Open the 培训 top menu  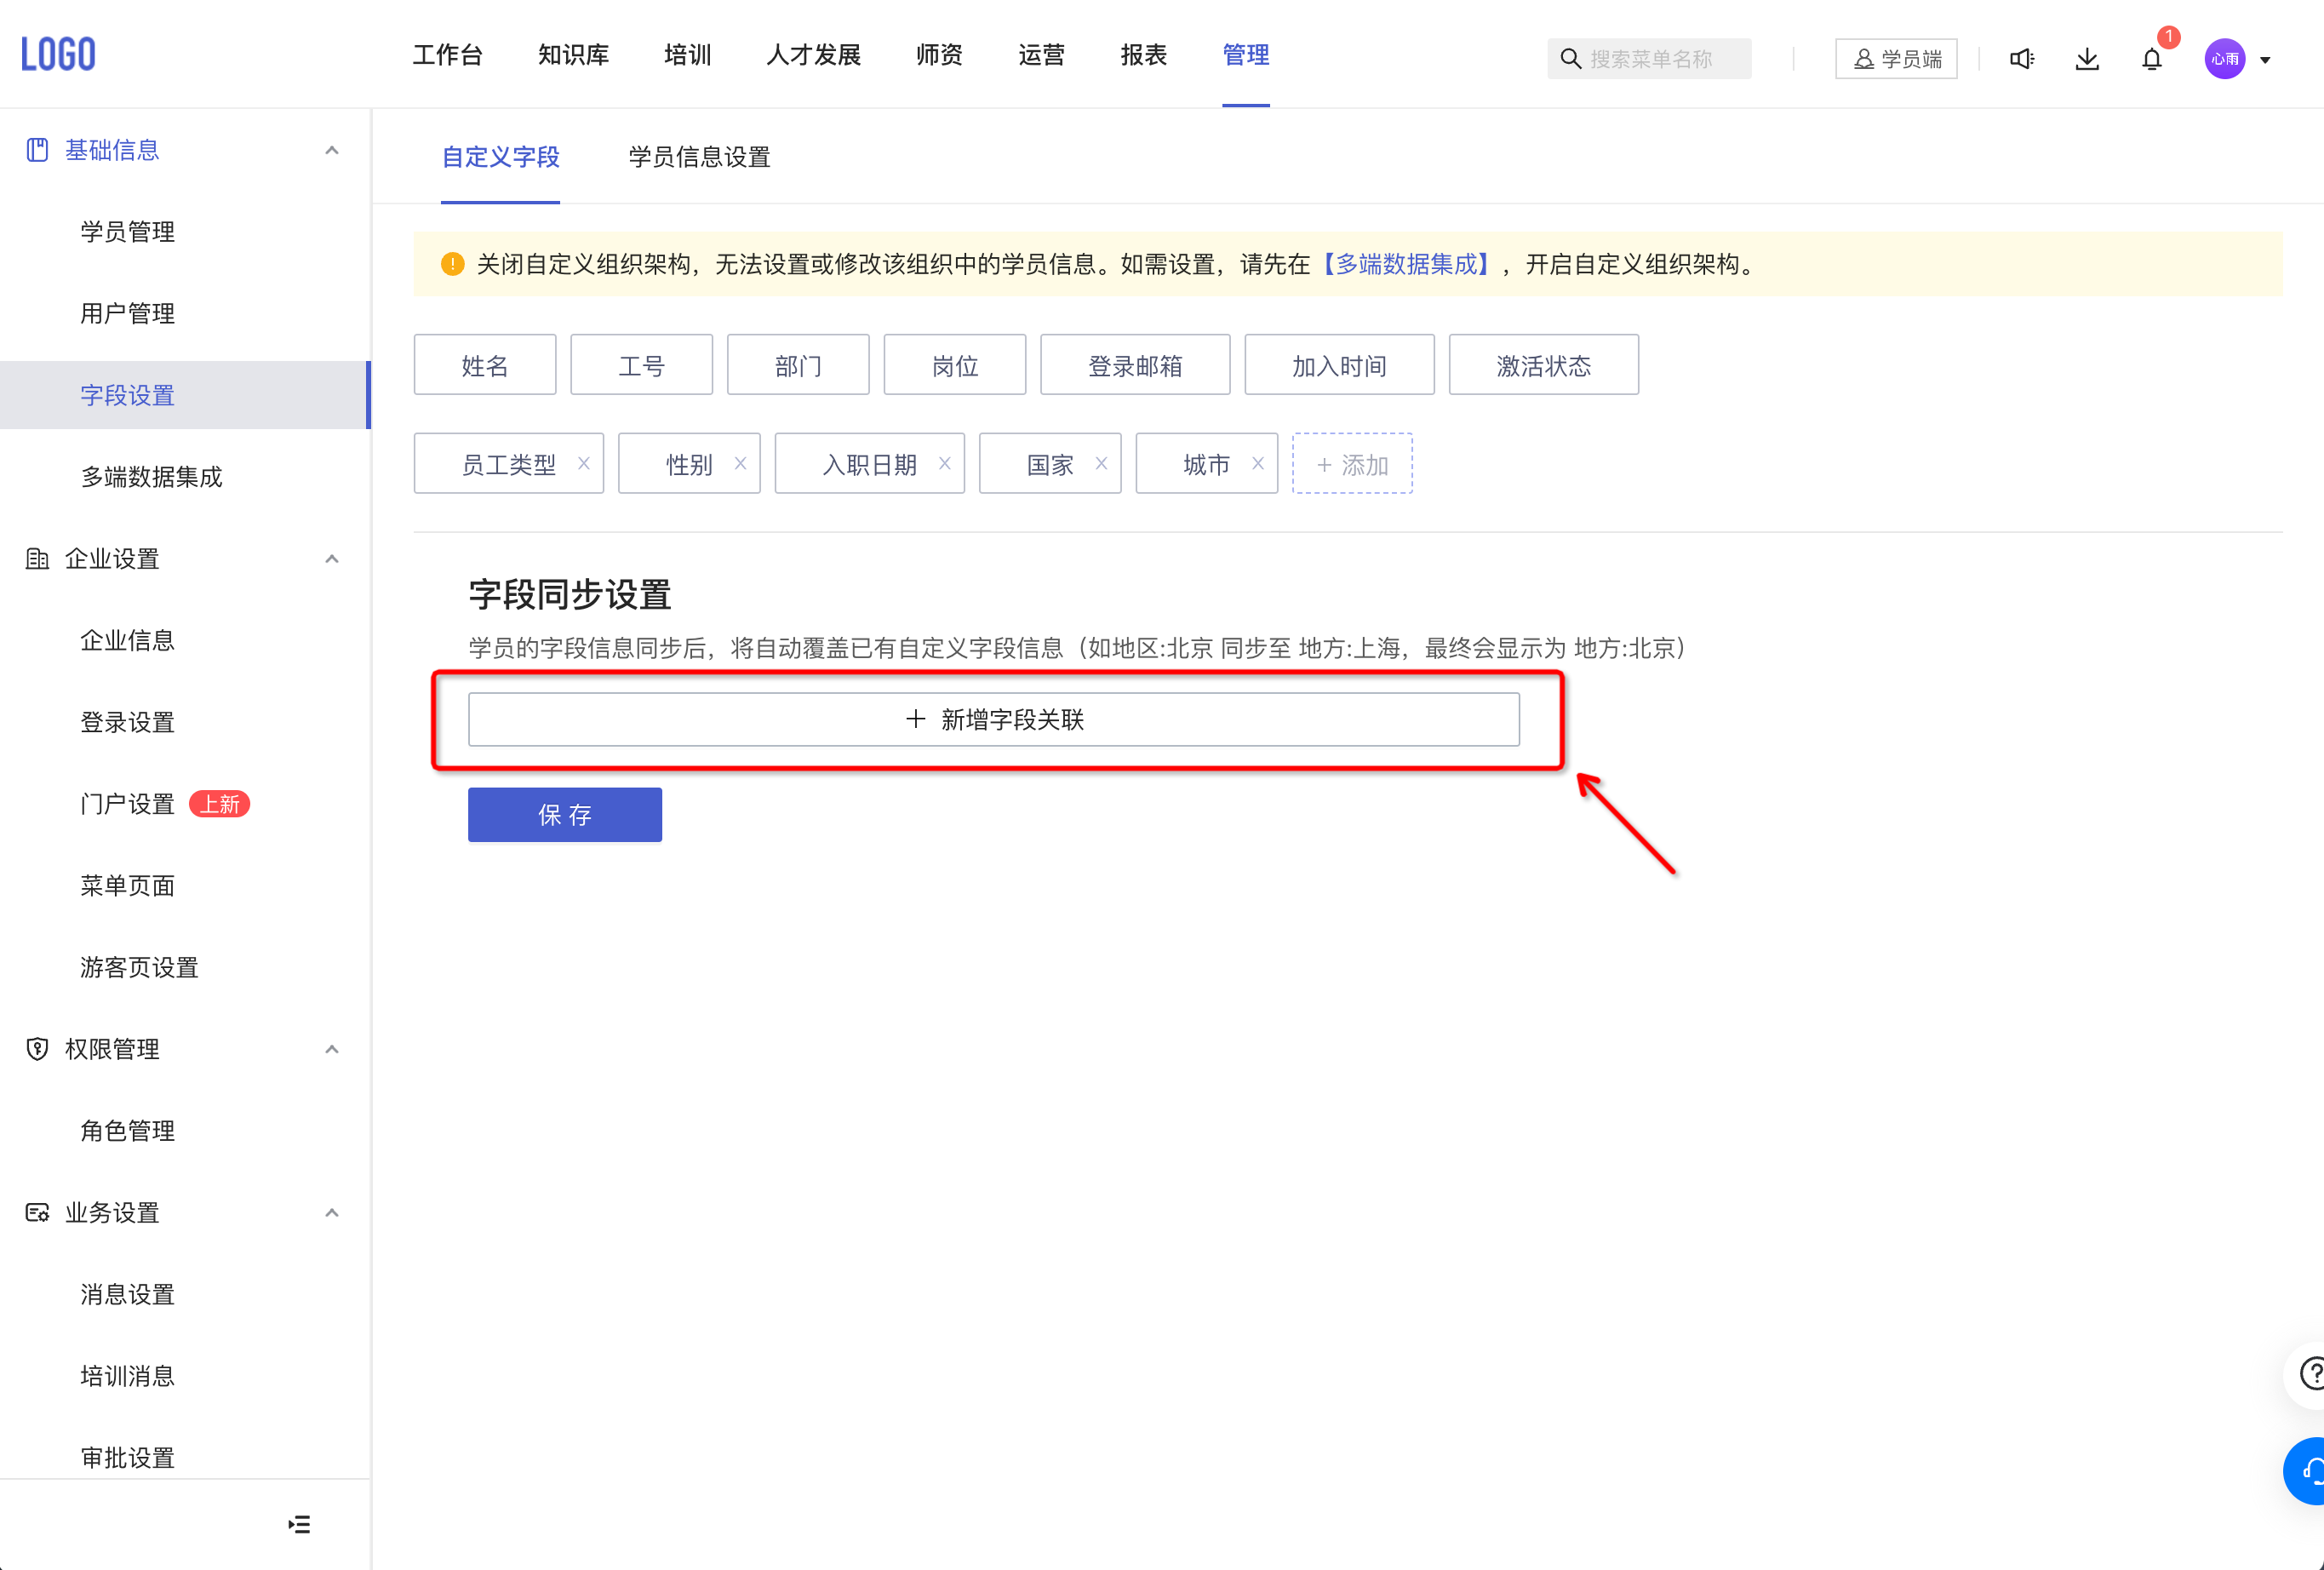click(687, 55)
